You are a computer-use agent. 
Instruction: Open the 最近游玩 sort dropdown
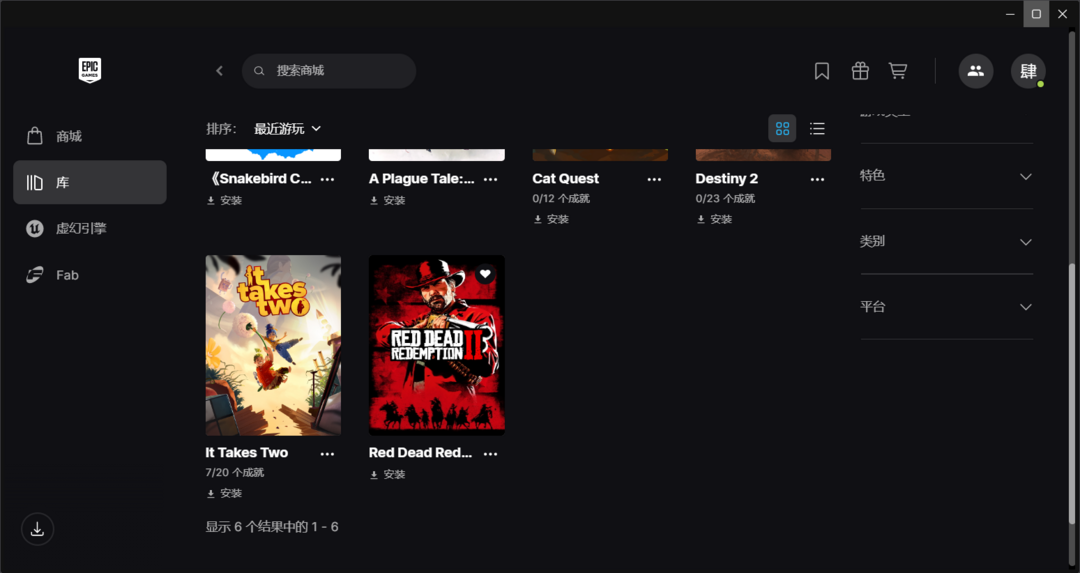[287, 129]
